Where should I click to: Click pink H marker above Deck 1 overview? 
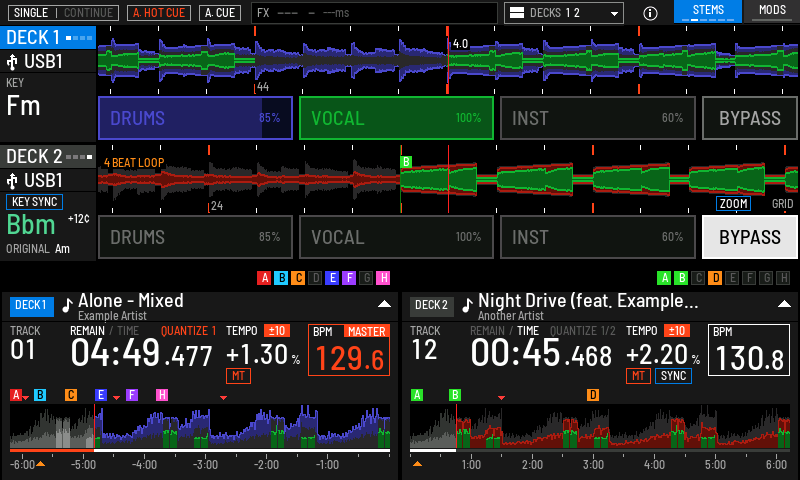pos(162,395)
